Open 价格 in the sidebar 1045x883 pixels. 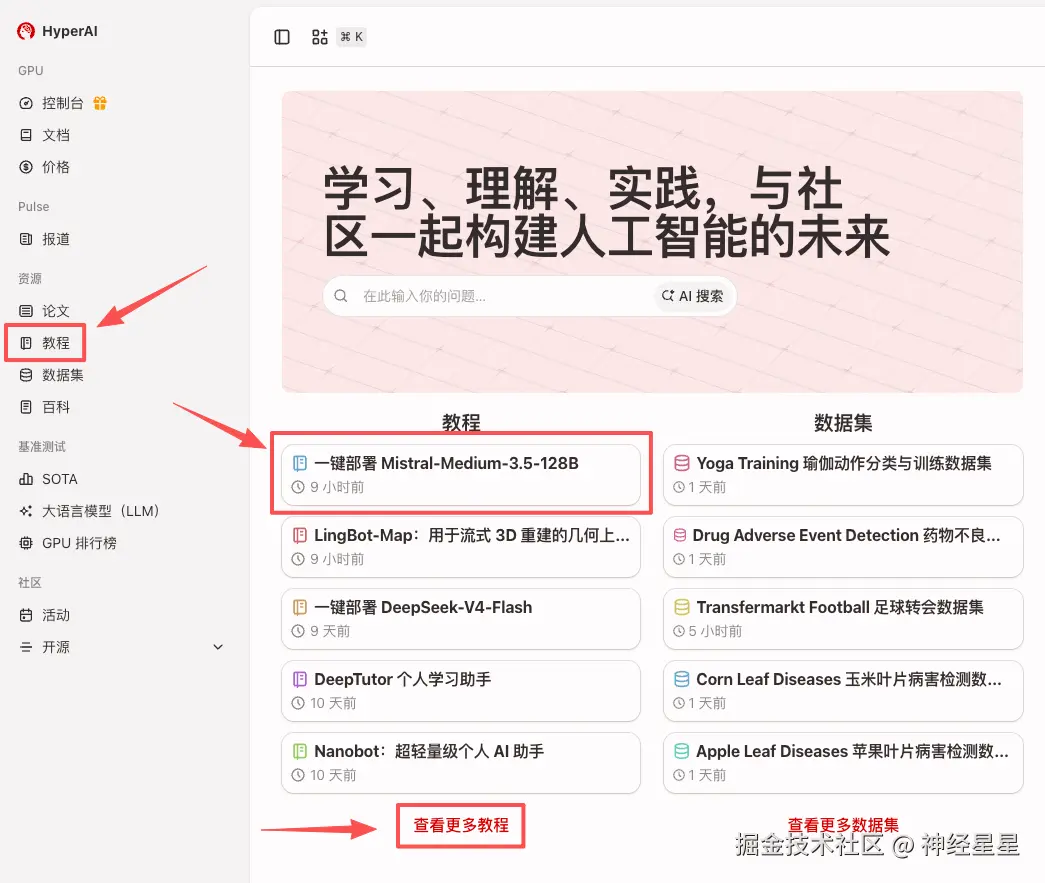tap(56, 167)
